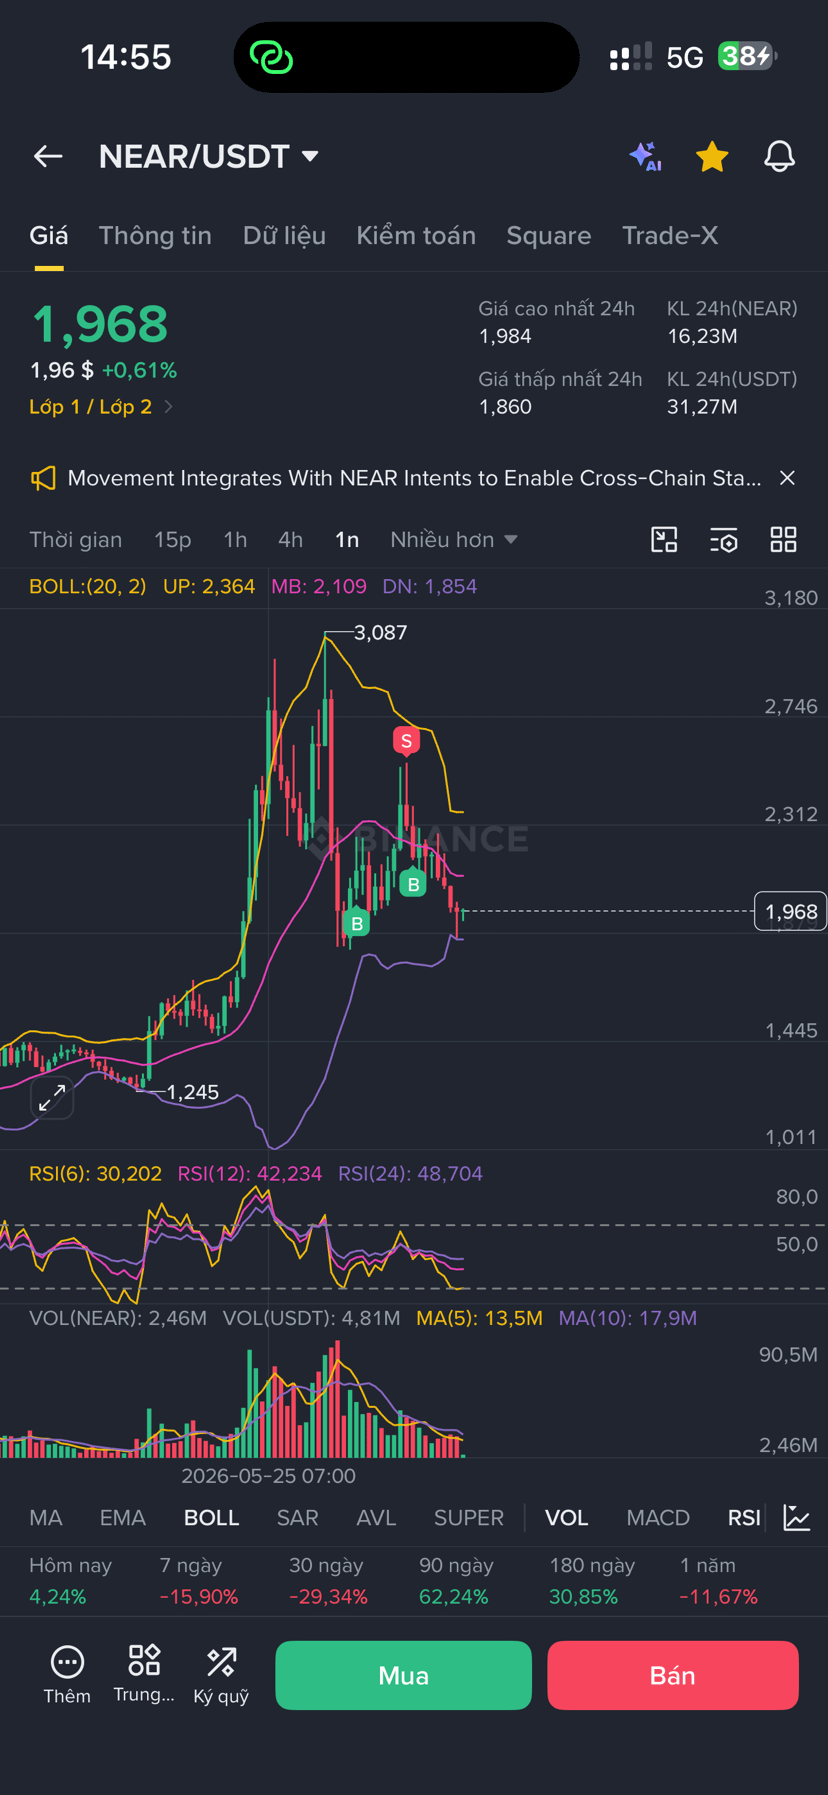Tap the 1,968 current price label
This screenshot has height=1795, width=828.
(x=790, y=911)
